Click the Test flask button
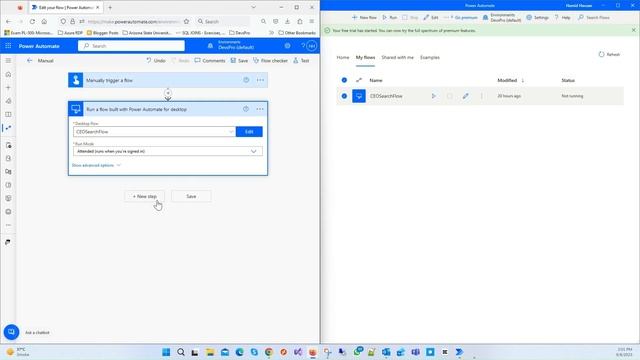Image resolution: width=640 pixels, height=360 pixels. click(x=301, y=60)
